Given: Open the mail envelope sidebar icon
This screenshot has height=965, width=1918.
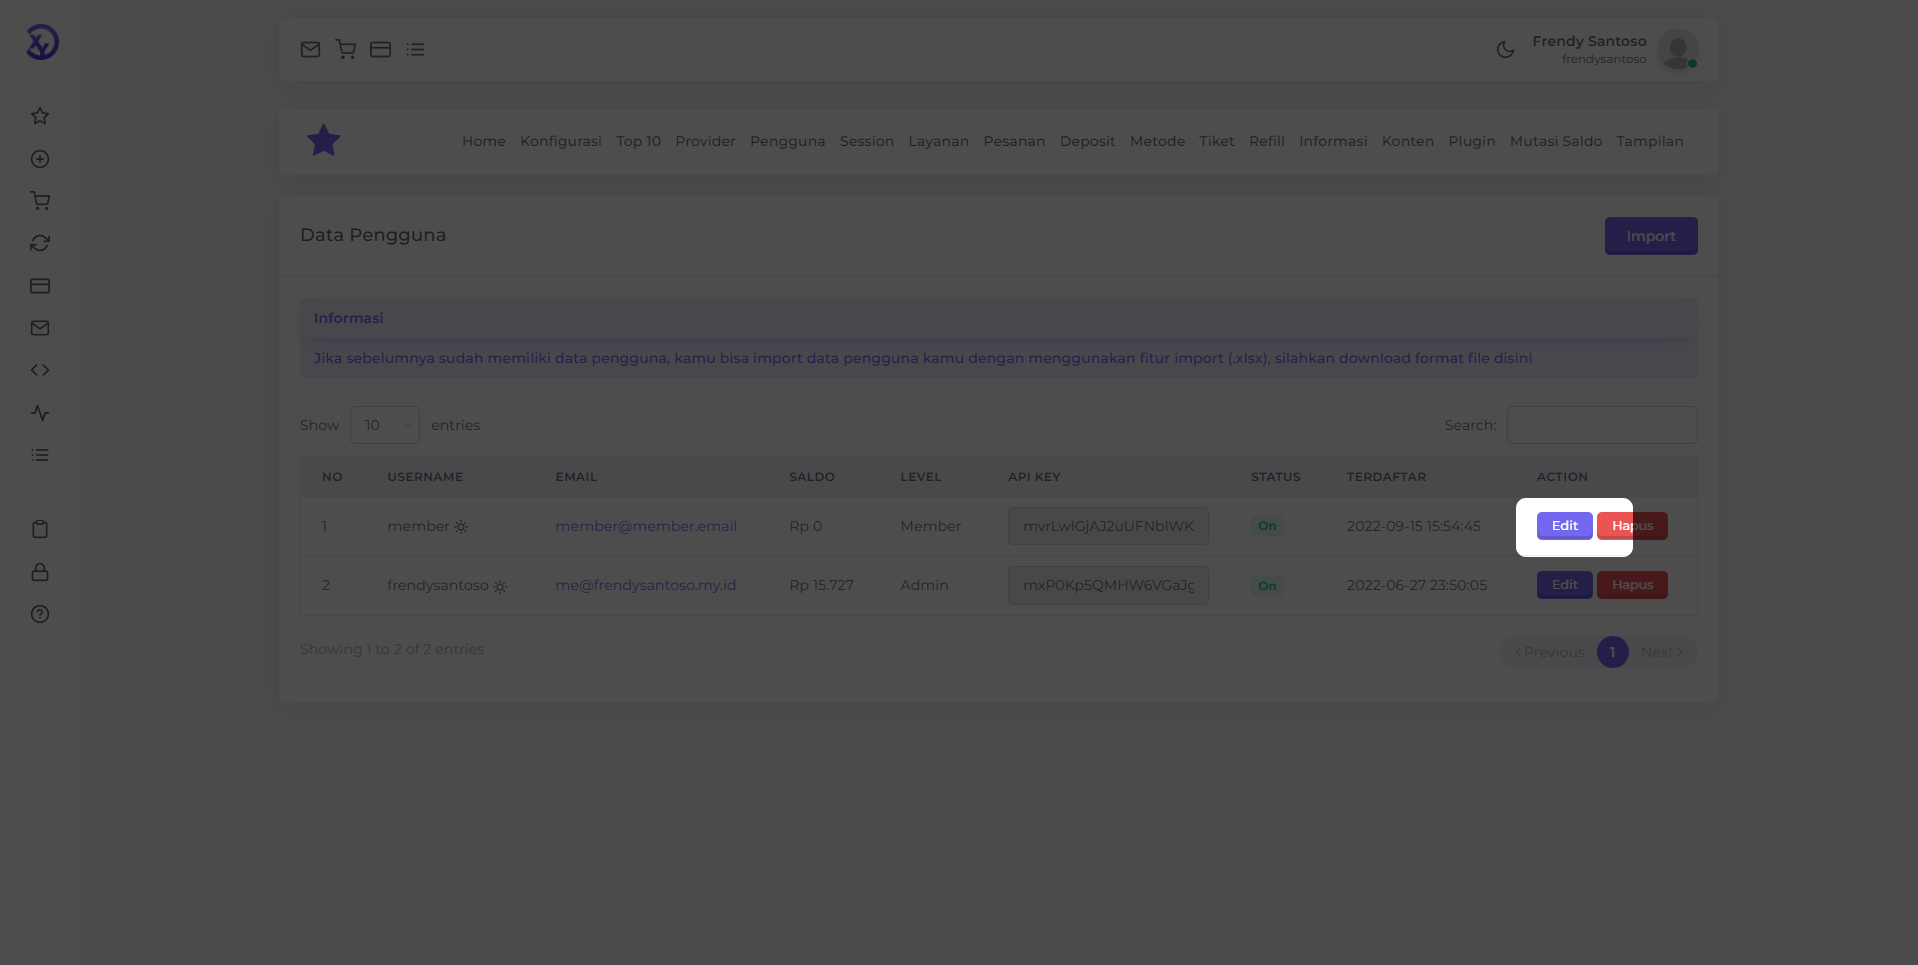Looking at the screenshot, I should pos(40,328).
